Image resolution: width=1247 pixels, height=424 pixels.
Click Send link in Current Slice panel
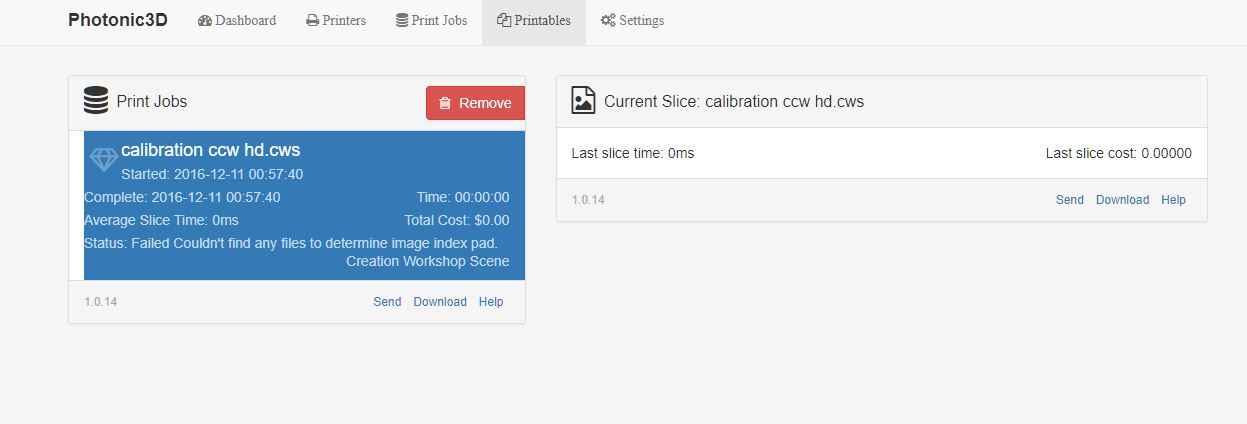click(1070, 200)
